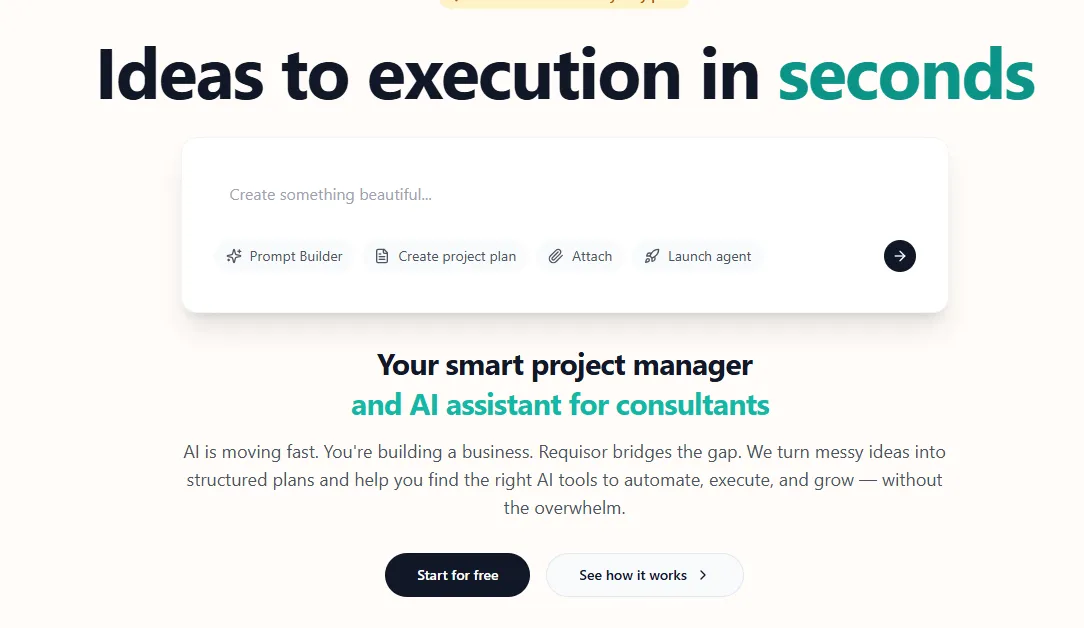Open the Prompt Builder option
Screen dimensions: 1084x628
[x=296, y=256]
